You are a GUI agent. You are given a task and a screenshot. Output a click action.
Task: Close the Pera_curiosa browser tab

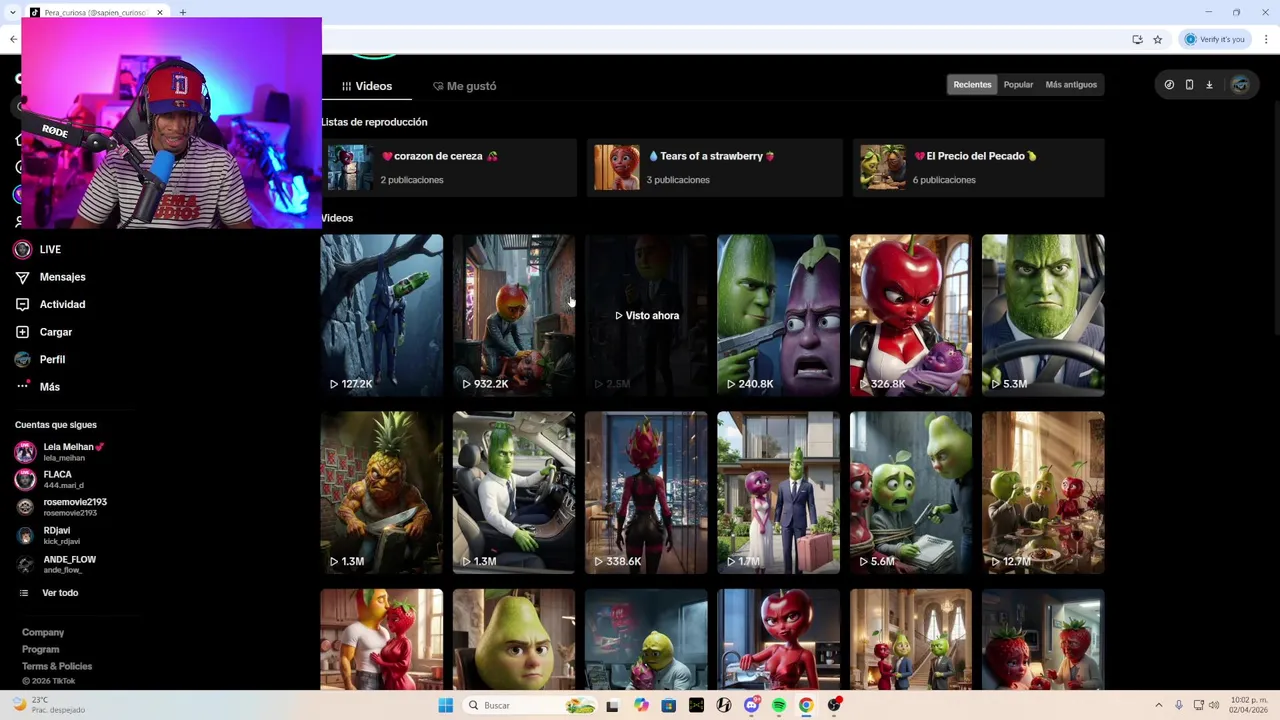coord(159,13)
